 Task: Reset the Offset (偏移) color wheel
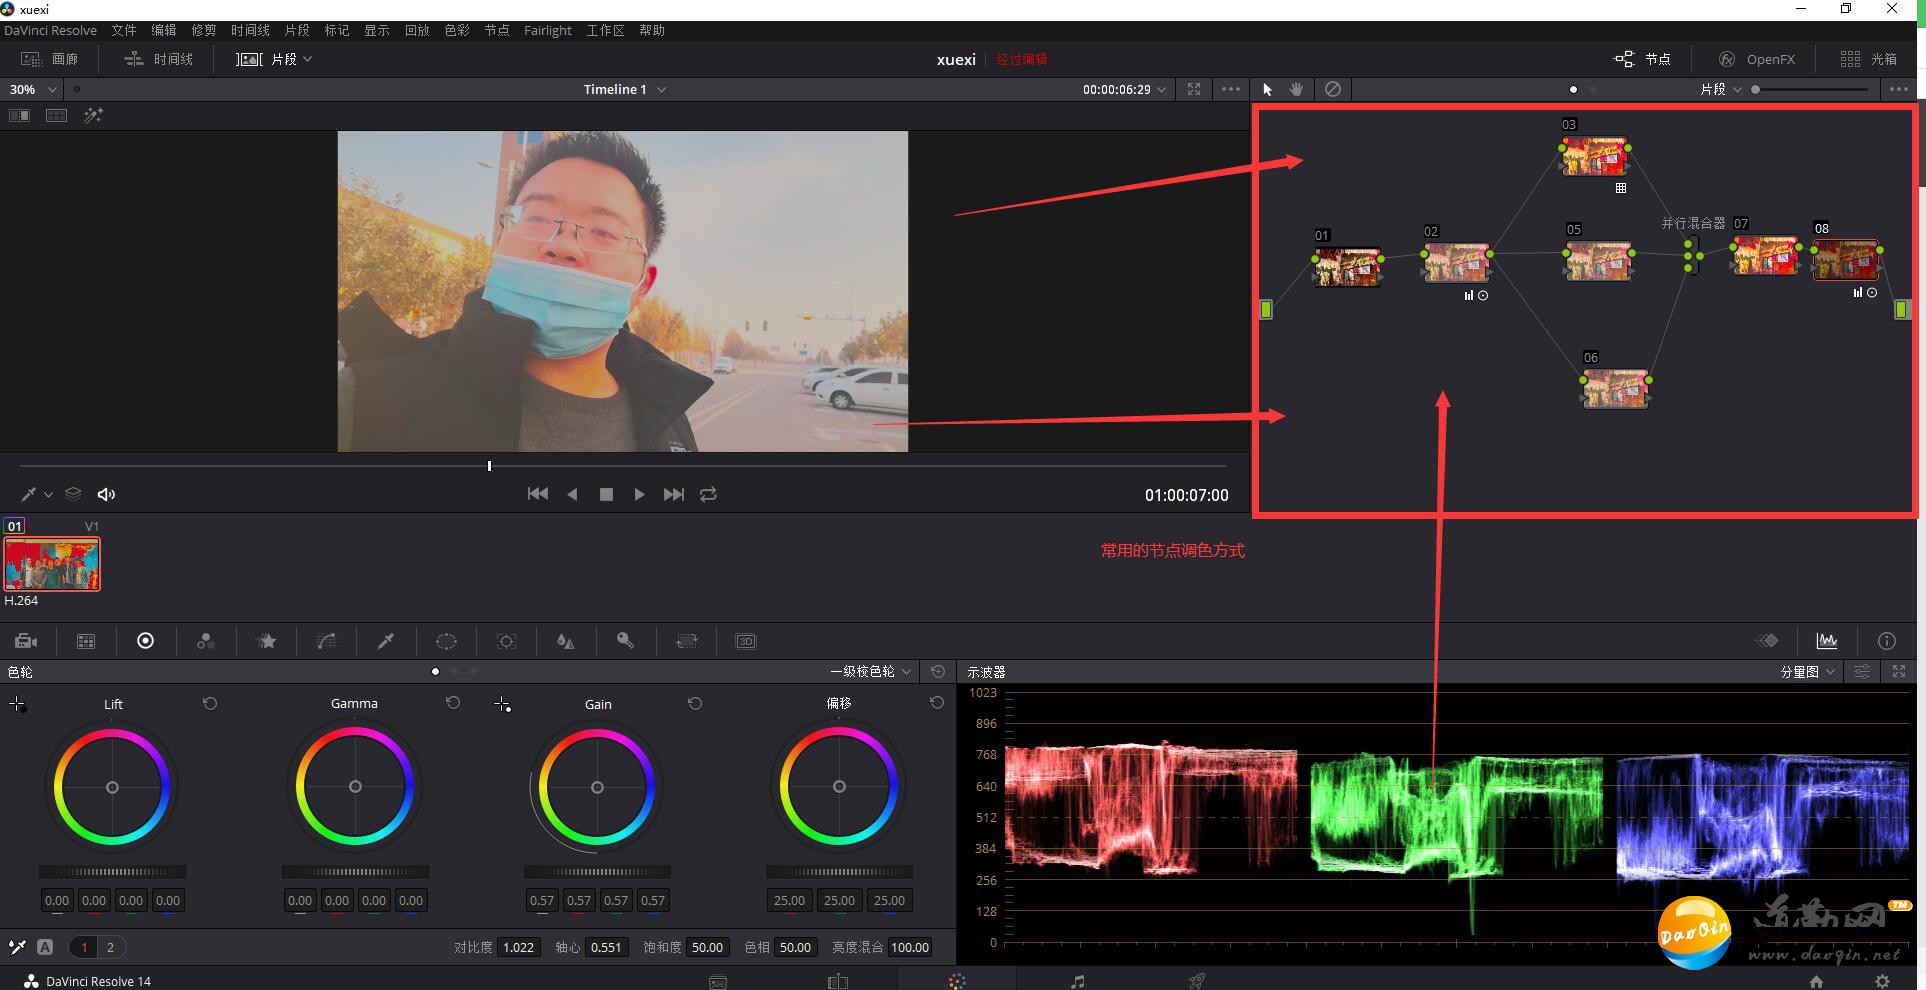(937, 703)
